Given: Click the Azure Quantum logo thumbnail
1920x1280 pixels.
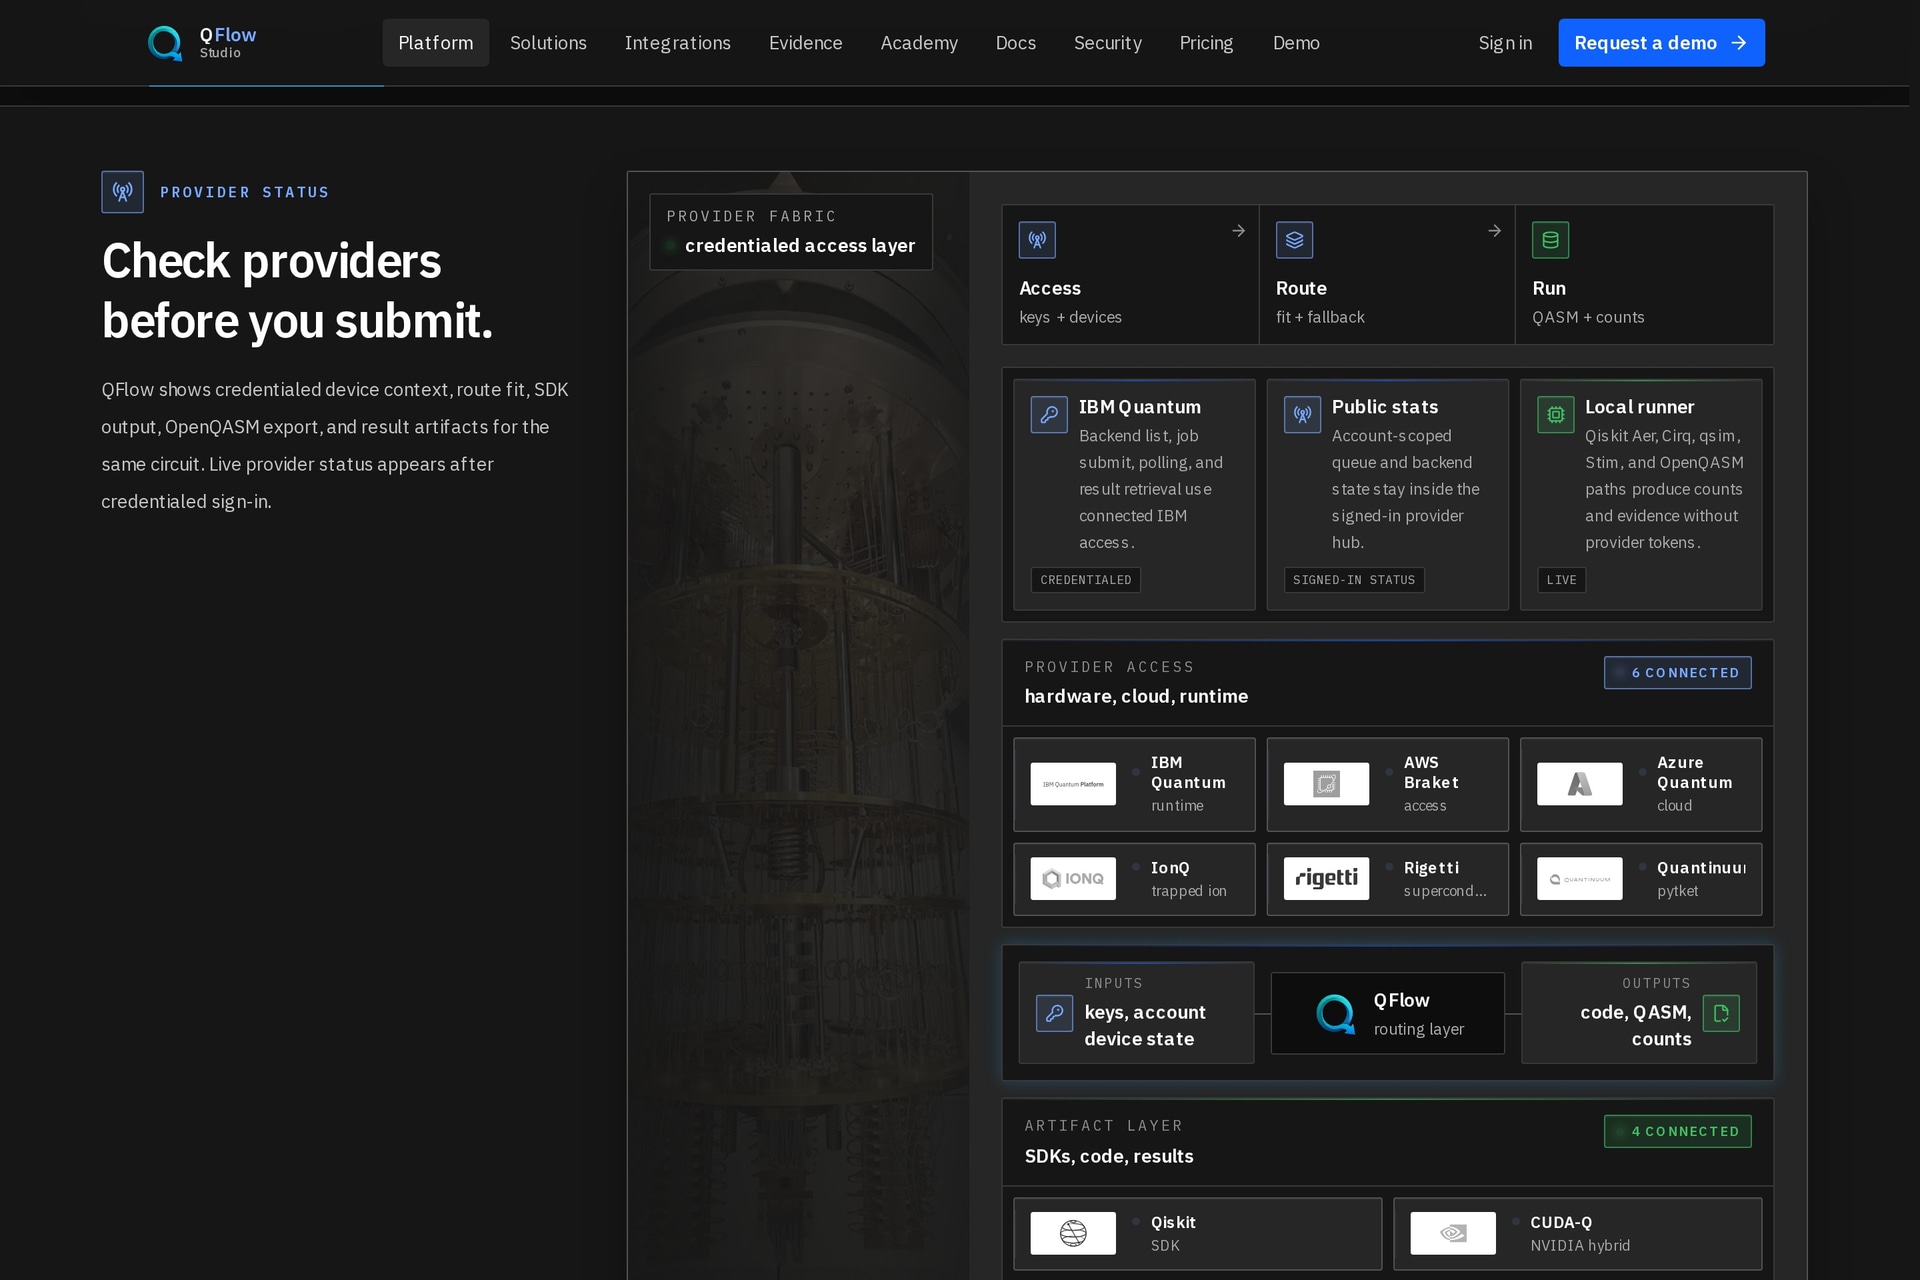Looking at the screenshot, I should click(1579, 784).
